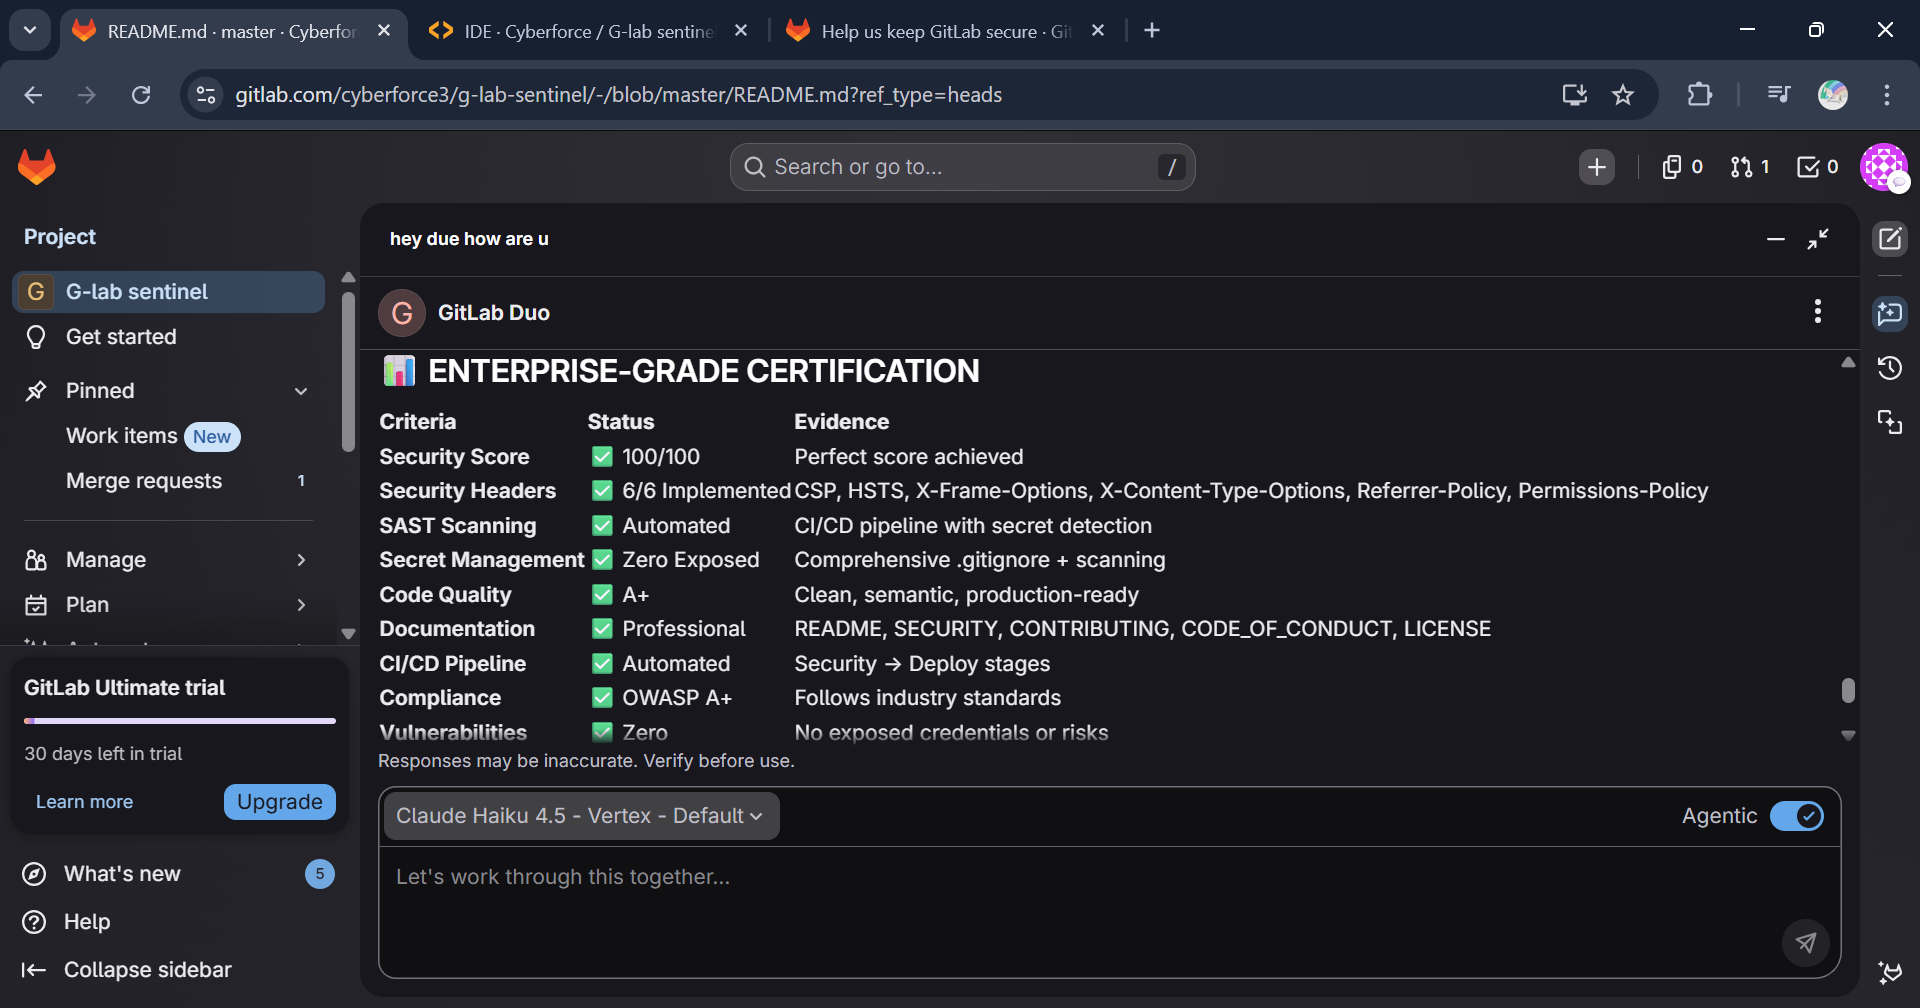Click the trial progress bar

(x=180, y=721)
